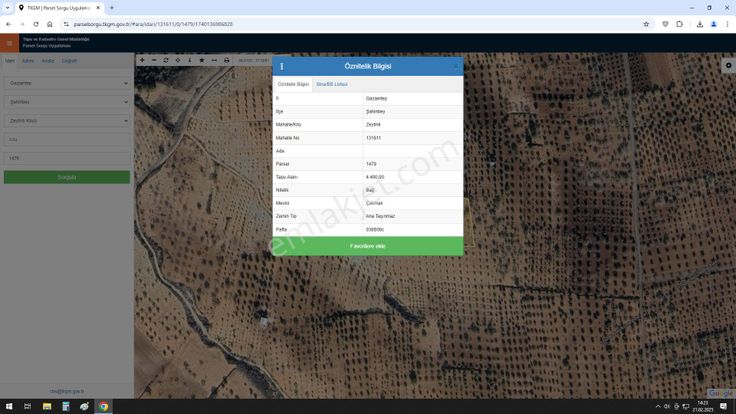This screenshot has width=736, height=414.
Task: Open a new browser tab
Action: (x=112, y=8)
